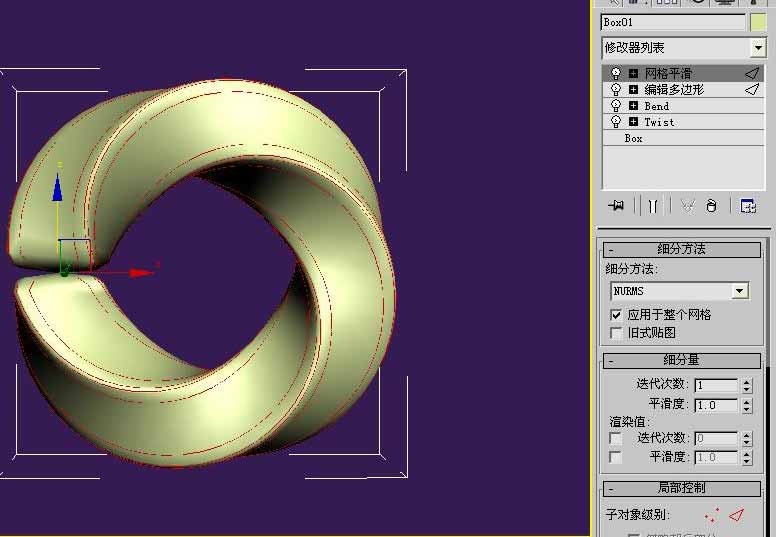Image resolution: width=776 pixels, height=537 pixels.
Task: Click the Pin Stack icon
Action: tap(617, 205)
